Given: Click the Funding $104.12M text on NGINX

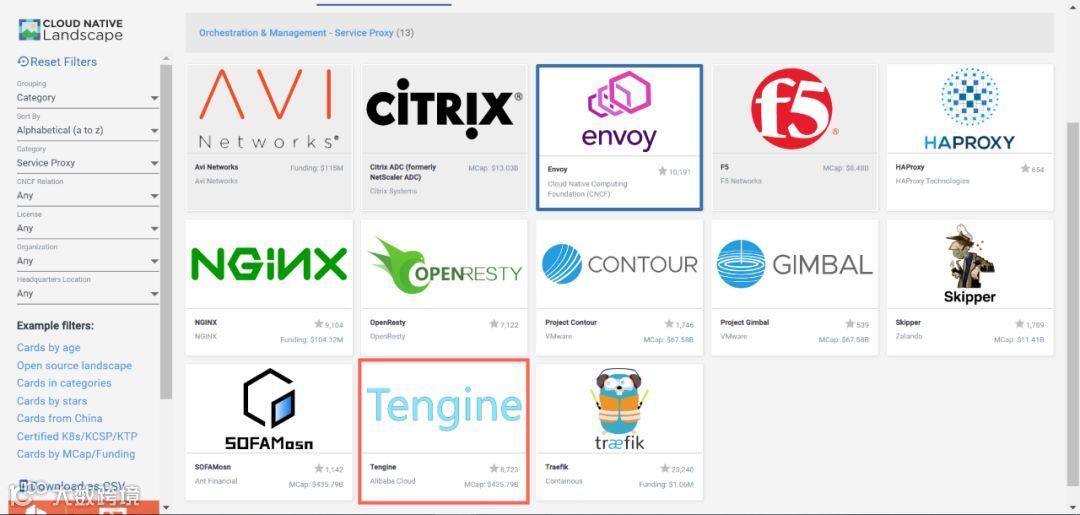Looking at the screenshot, I should pyautogui.click(x=311, y=340).
